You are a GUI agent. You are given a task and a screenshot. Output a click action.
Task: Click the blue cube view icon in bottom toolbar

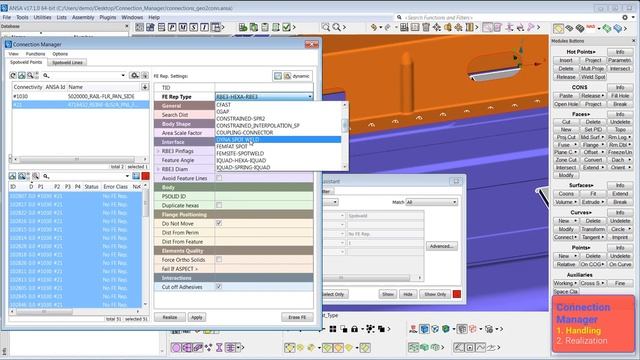pos(424,329)
